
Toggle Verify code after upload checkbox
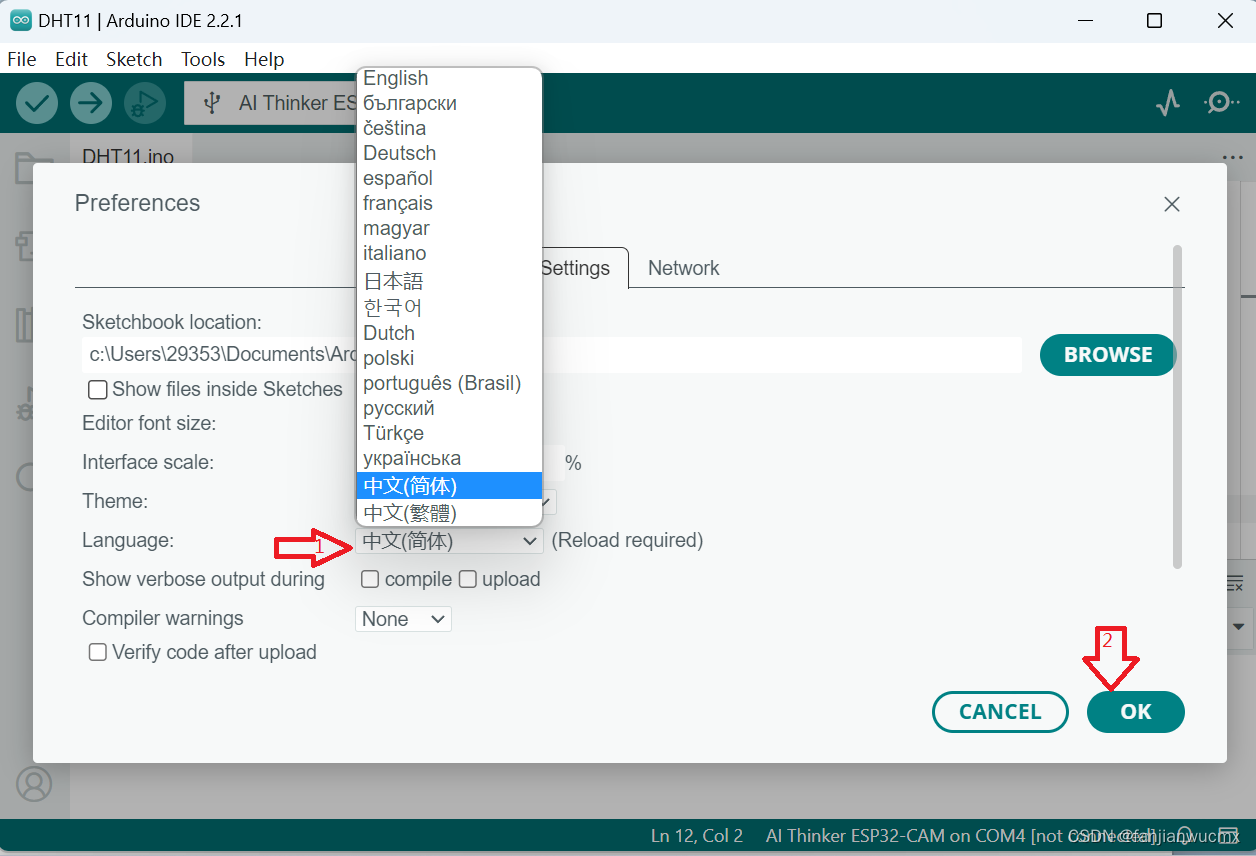click(98, 652)
